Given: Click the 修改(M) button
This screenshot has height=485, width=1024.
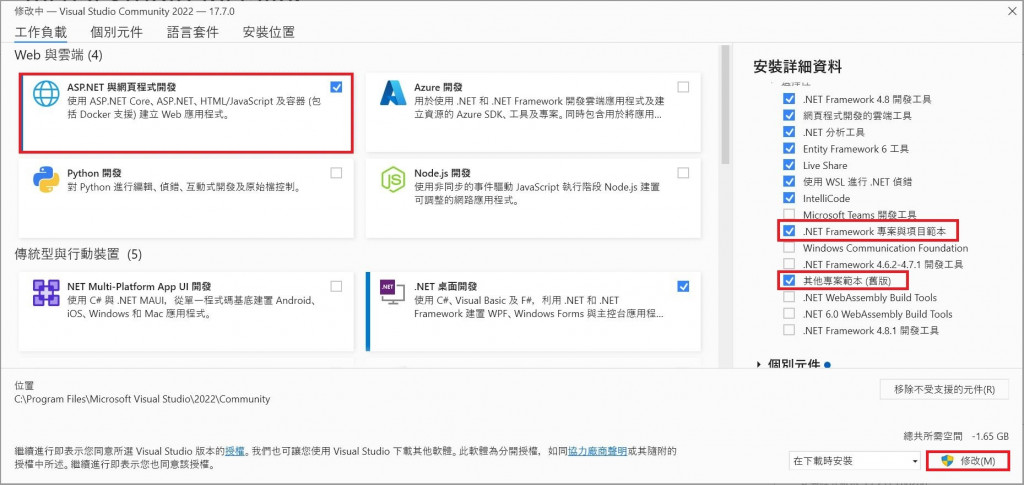Looking at the screenshot, I should 968,461.
